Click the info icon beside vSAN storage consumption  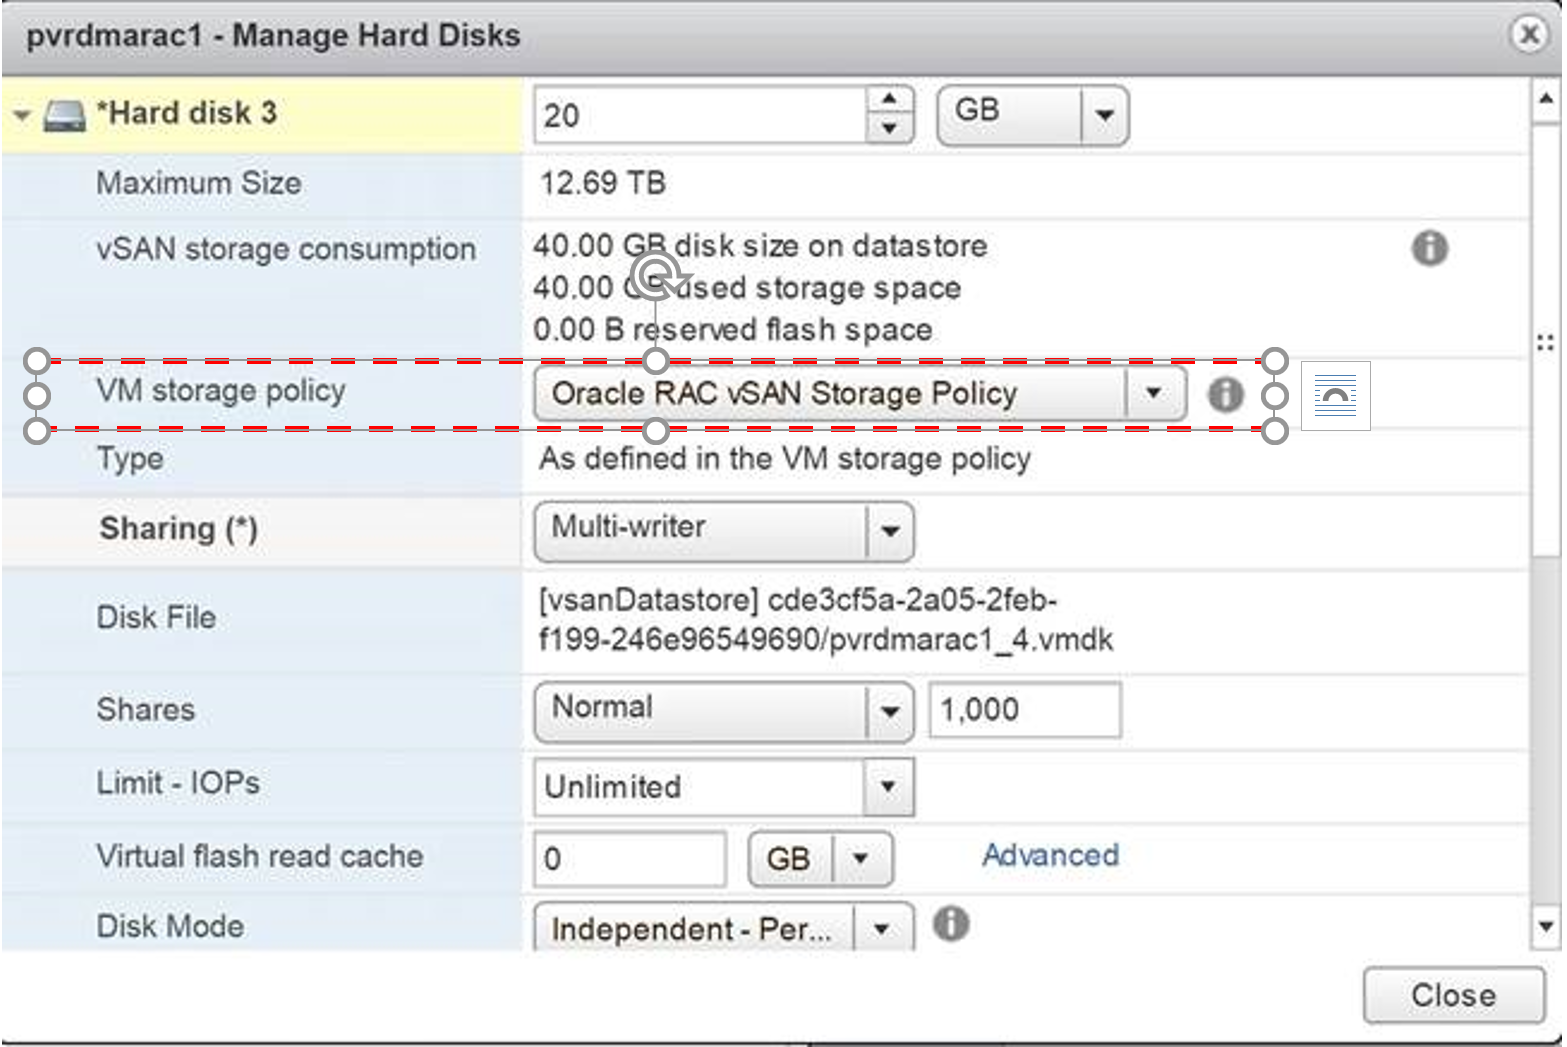pos(1429,247)
